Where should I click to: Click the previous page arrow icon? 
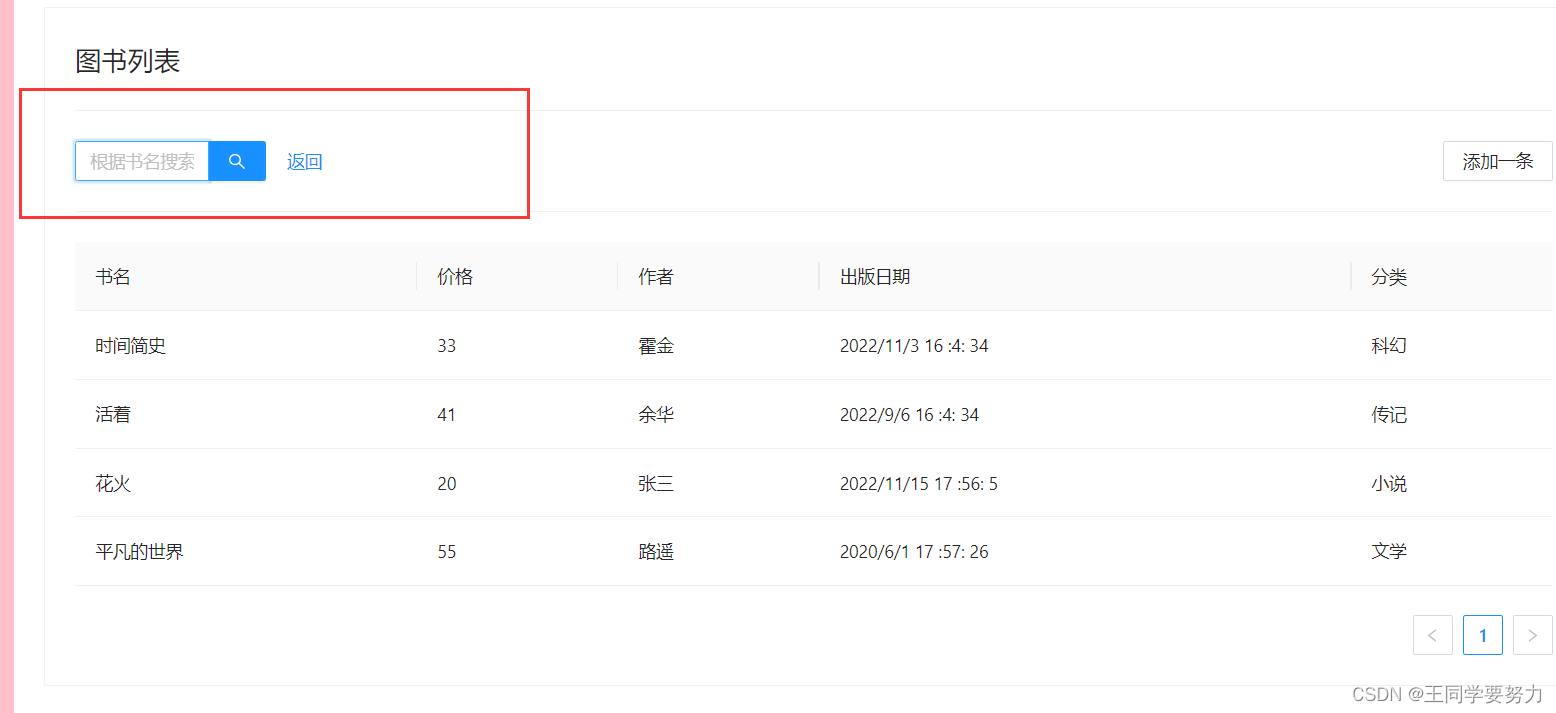(x=1432, y=635)
